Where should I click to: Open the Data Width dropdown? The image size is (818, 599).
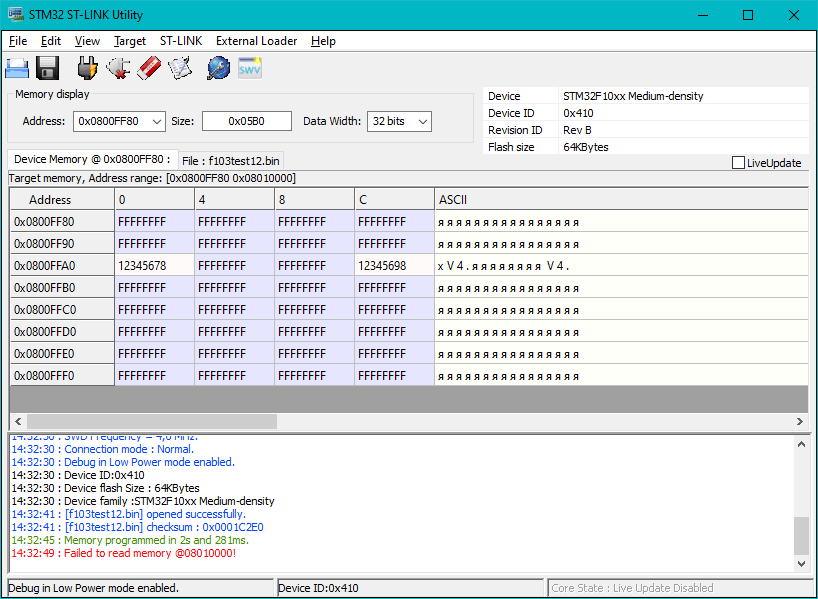tap(423, 122)
